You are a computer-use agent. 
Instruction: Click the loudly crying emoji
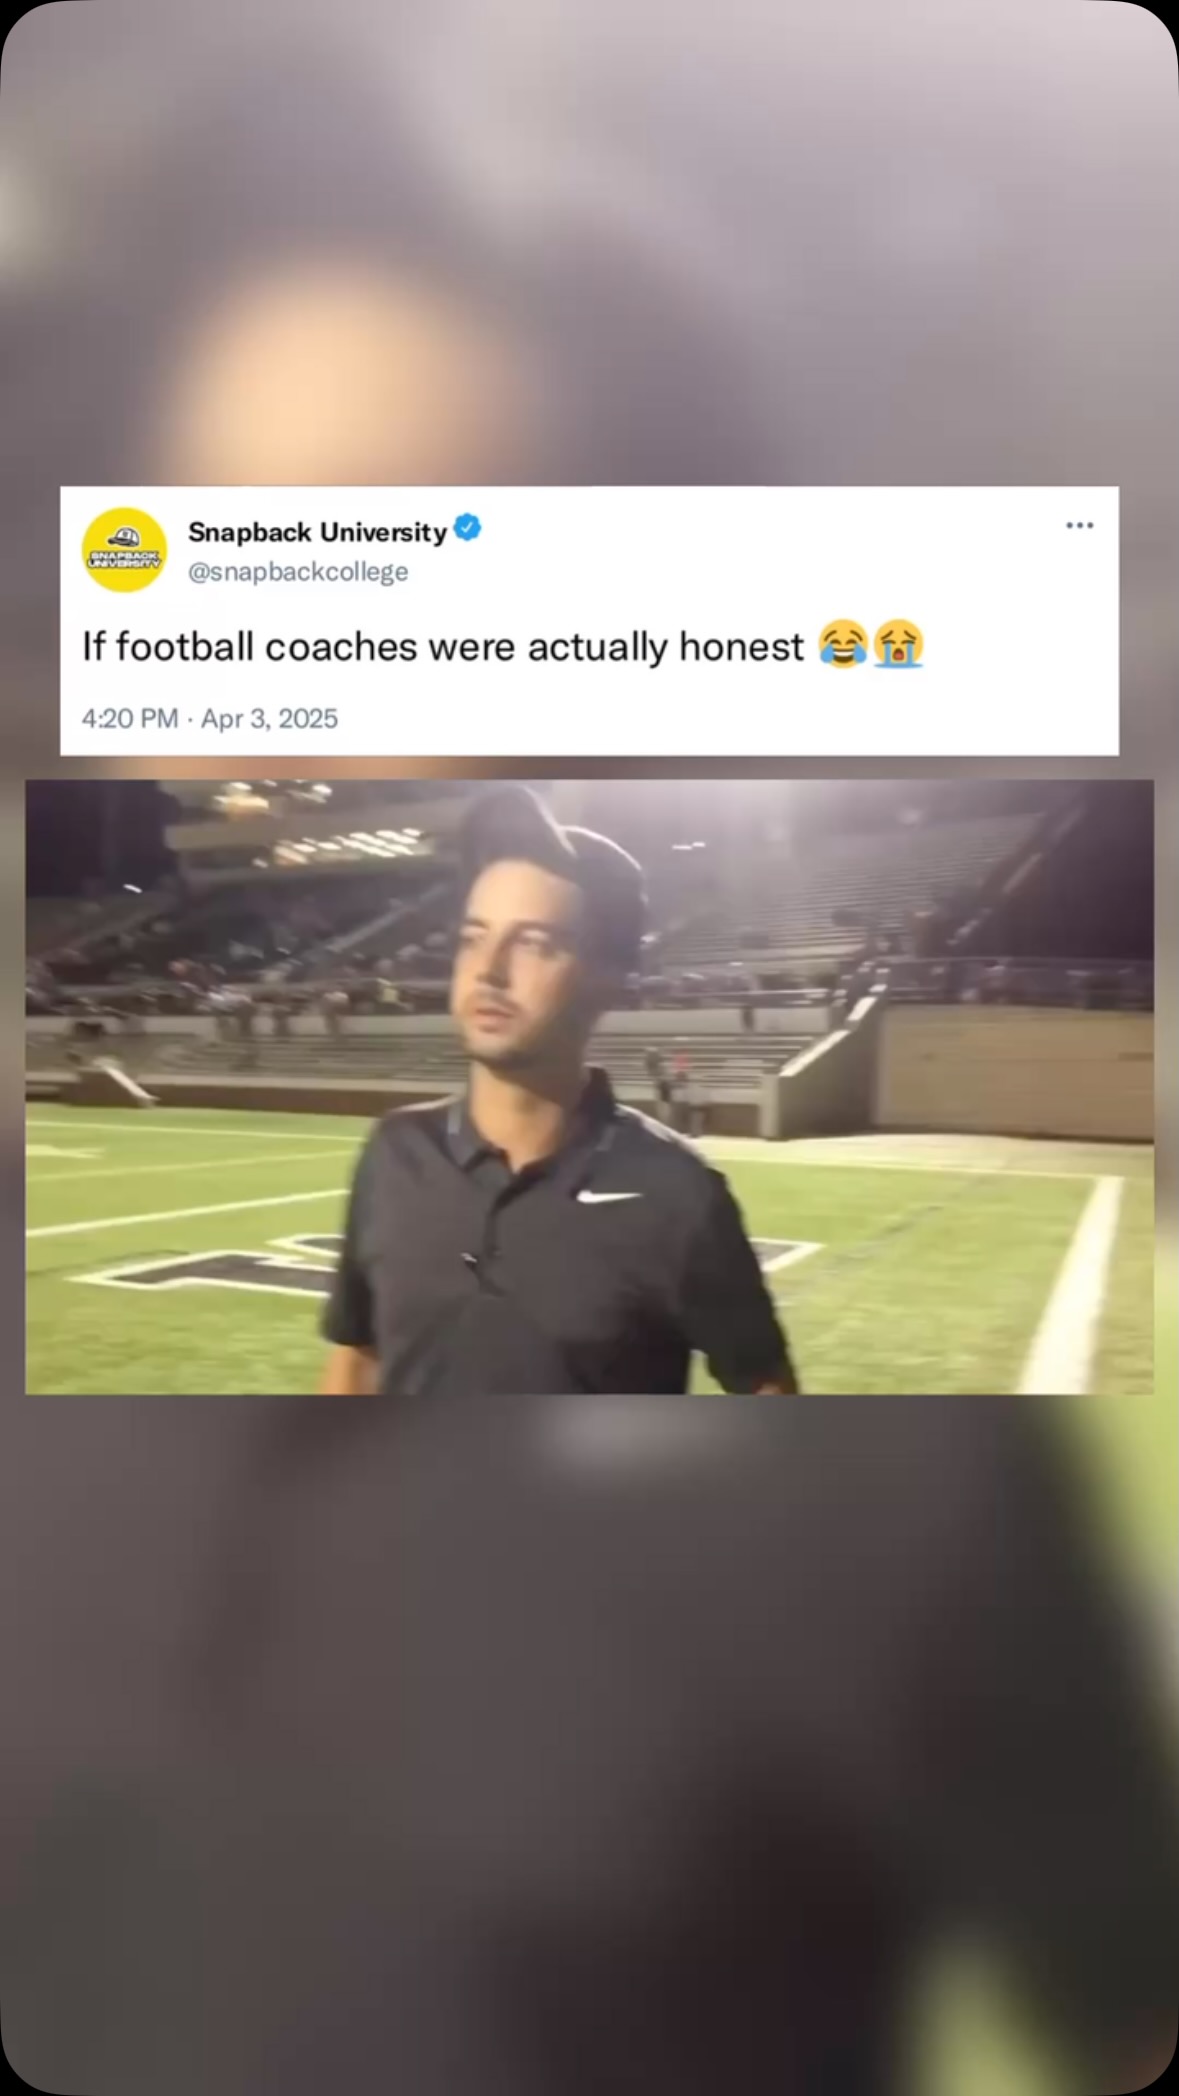[898, 645]
